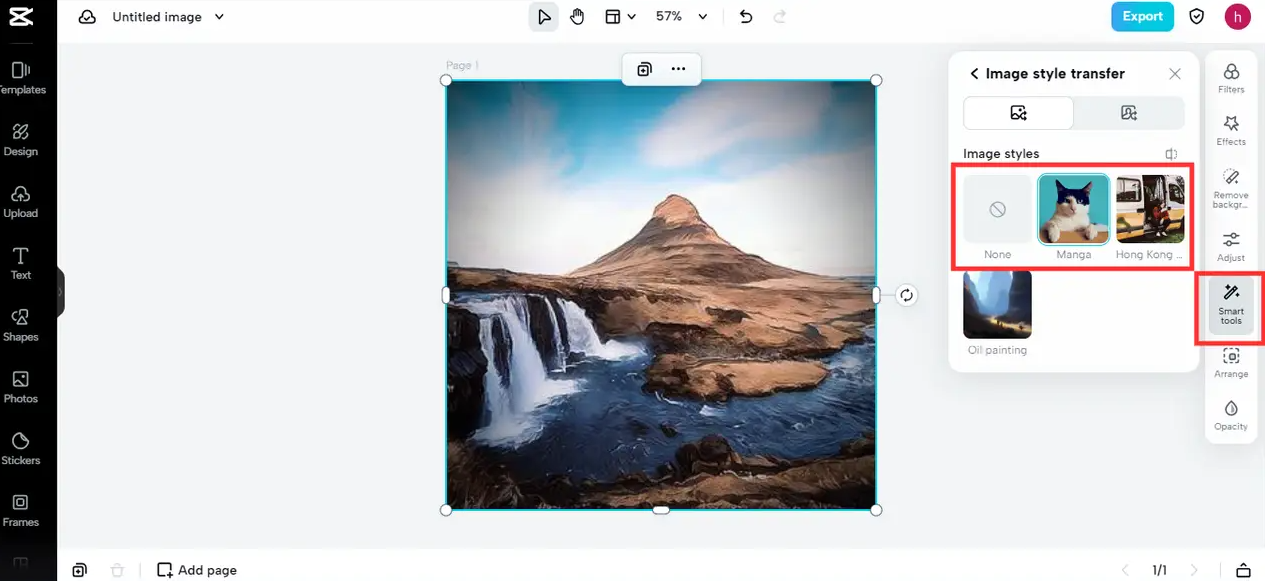Open the Templates sidebar panel
Viewport: 1265px width, 581px height.
pos(21,78)
